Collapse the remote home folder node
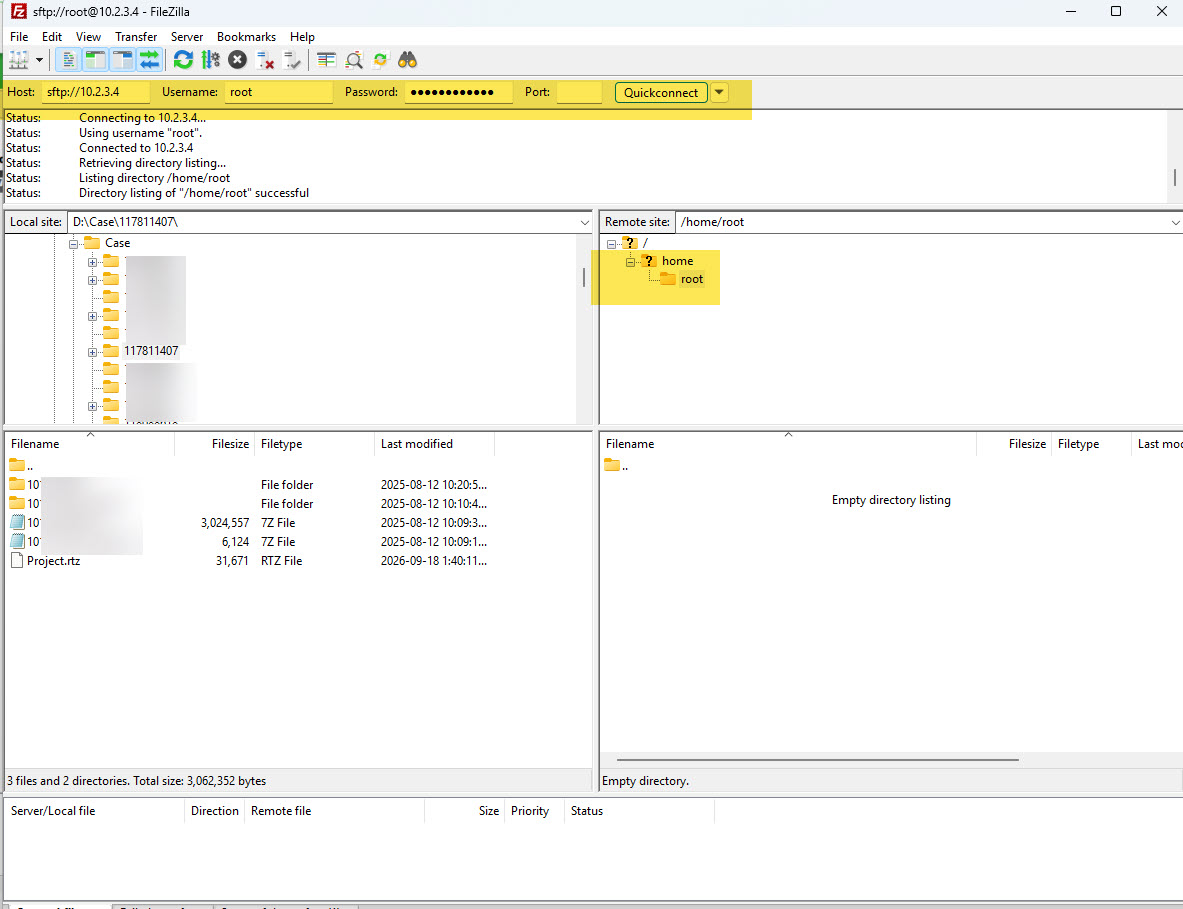Viewport: 1183px width, 909px height. pos(630,263)
